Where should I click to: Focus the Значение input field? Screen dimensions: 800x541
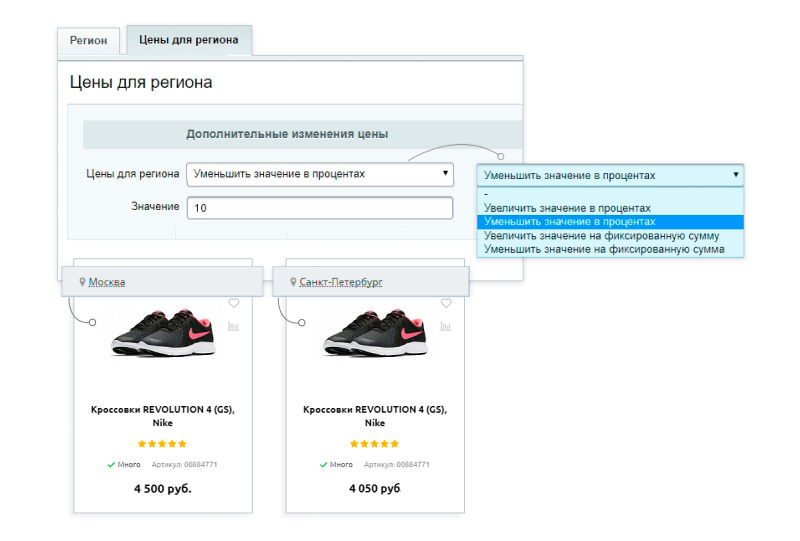coord(320,208)
